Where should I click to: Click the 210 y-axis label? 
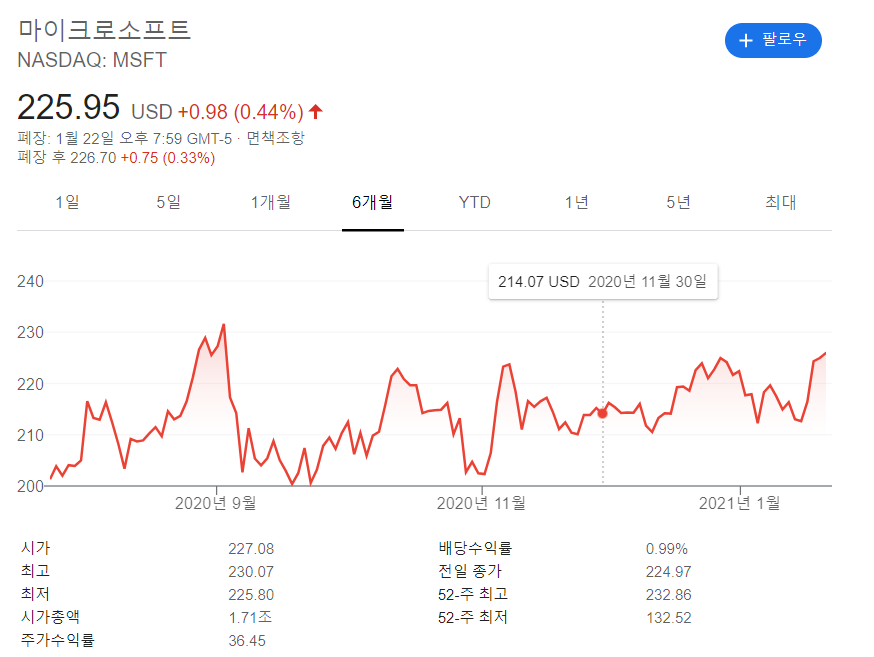(x=30, y=435)
